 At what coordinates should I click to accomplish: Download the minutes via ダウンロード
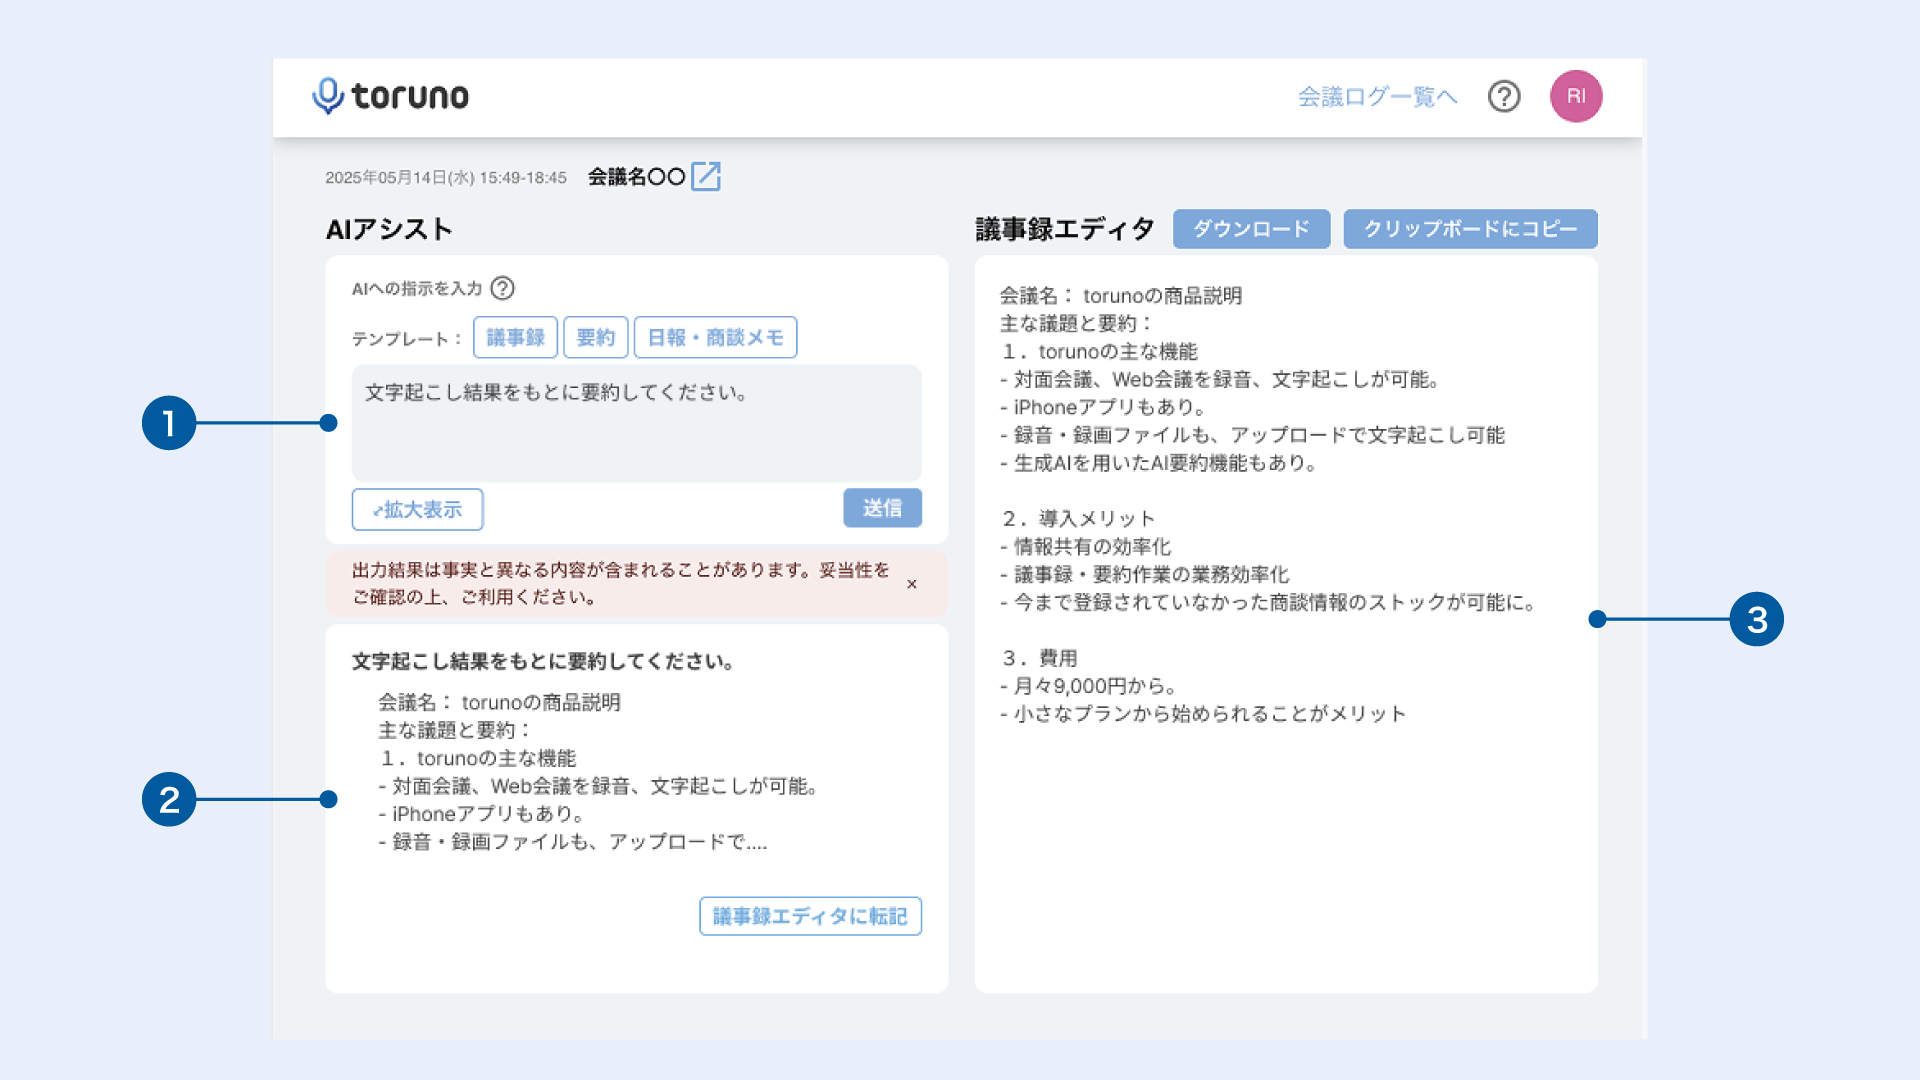(1251, 228)
